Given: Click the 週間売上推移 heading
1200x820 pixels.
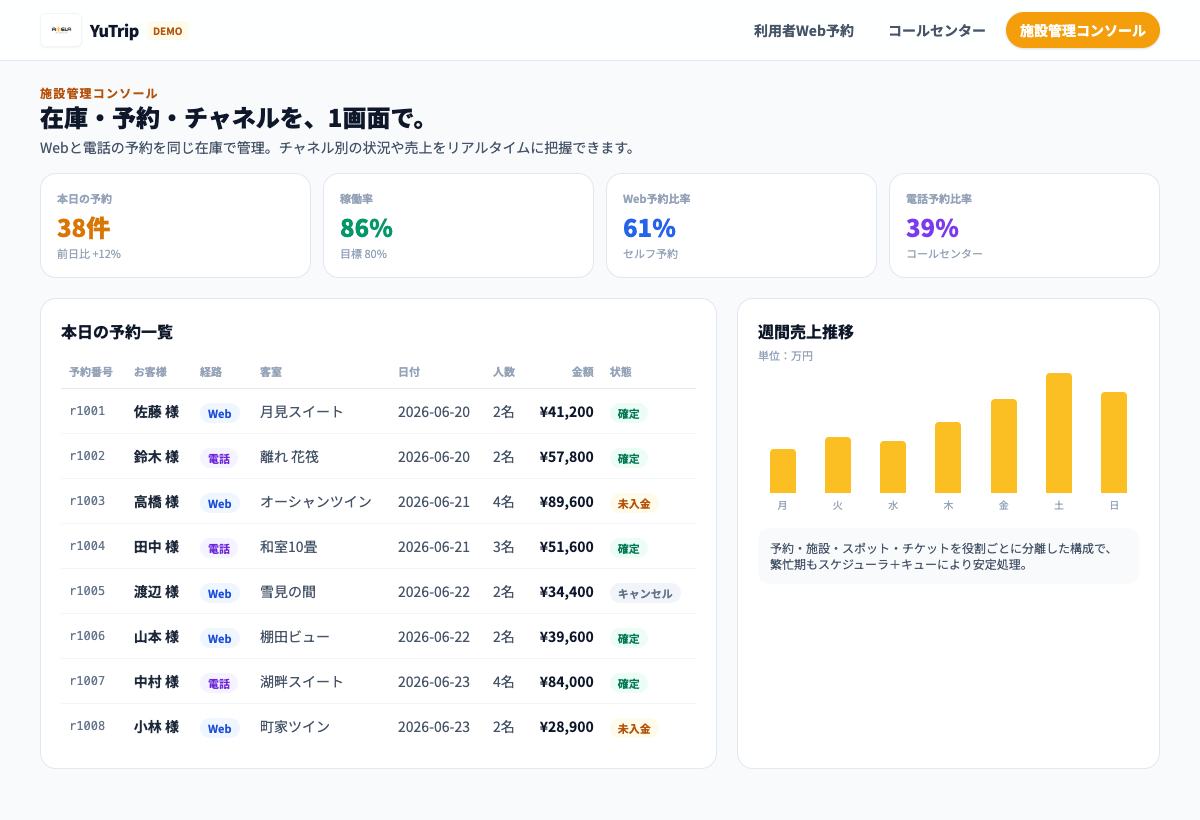Looking at the screenshot, I should [806, 332].
